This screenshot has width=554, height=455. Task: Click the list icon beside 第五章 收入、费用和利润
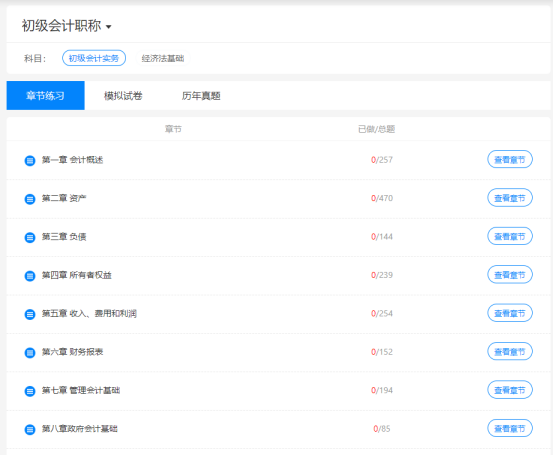pos(30,314)
